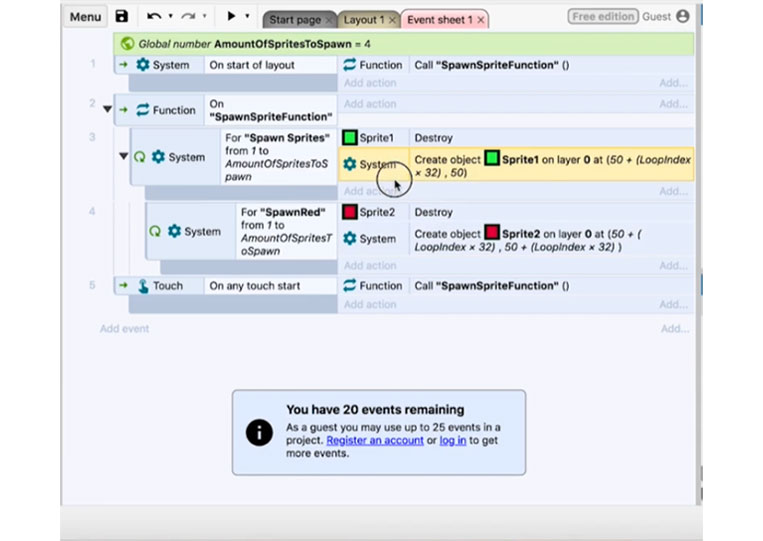Screen dimensions: 763x541
Task: Open the log in link
Action: (x=453, y=440)
